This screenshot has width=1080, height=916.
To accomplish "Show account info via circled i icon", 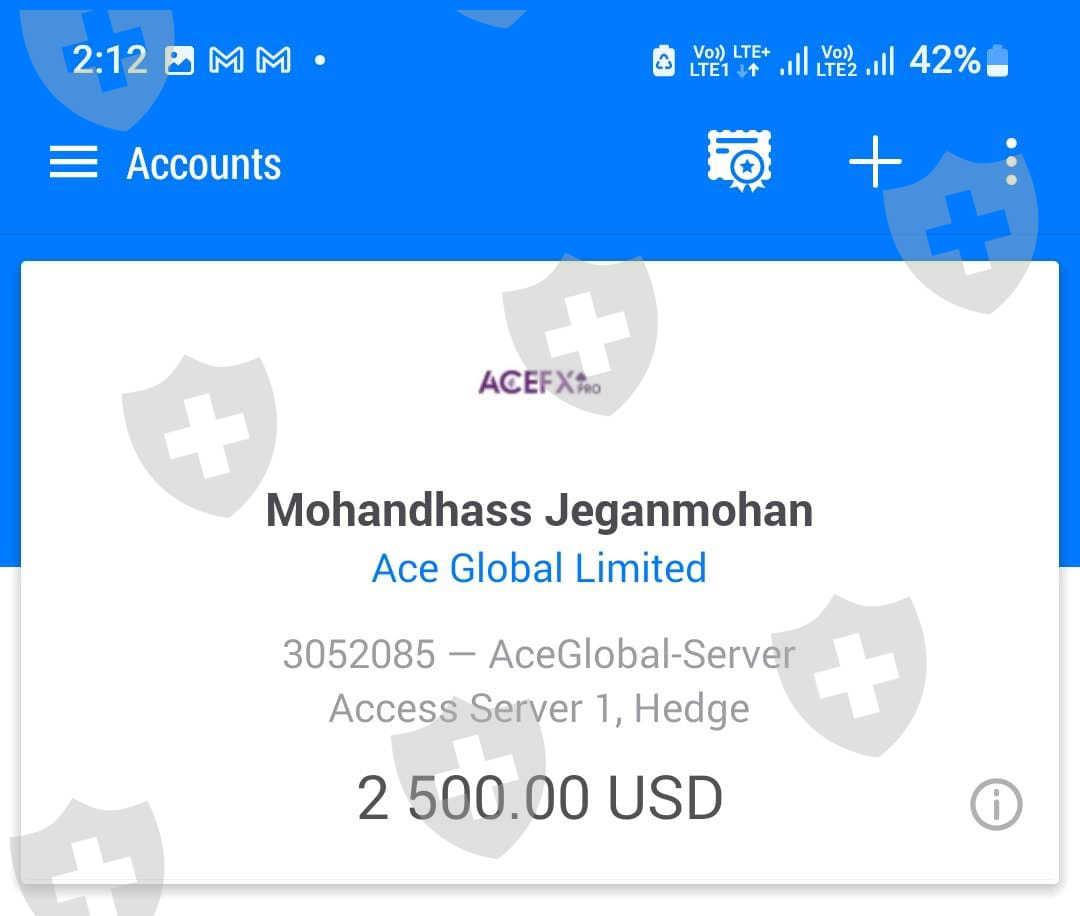I will [x=996, y=804].
